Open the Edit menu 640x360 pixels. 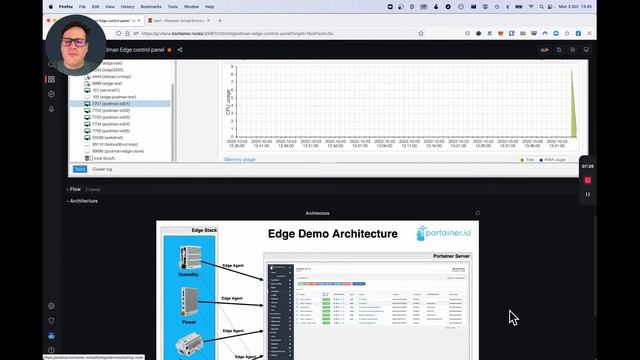(96, 7)
